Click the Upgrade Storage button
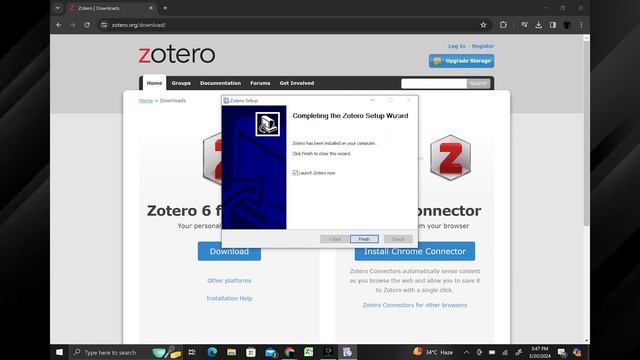 click(462, 61)
